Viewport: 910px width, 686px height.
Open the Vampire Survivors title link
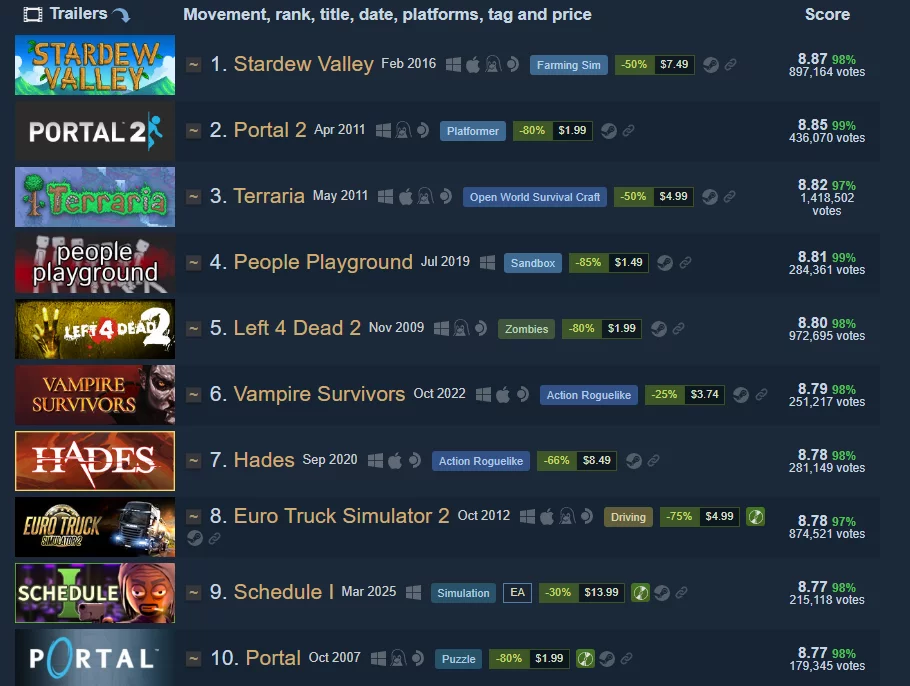[319, 394]
